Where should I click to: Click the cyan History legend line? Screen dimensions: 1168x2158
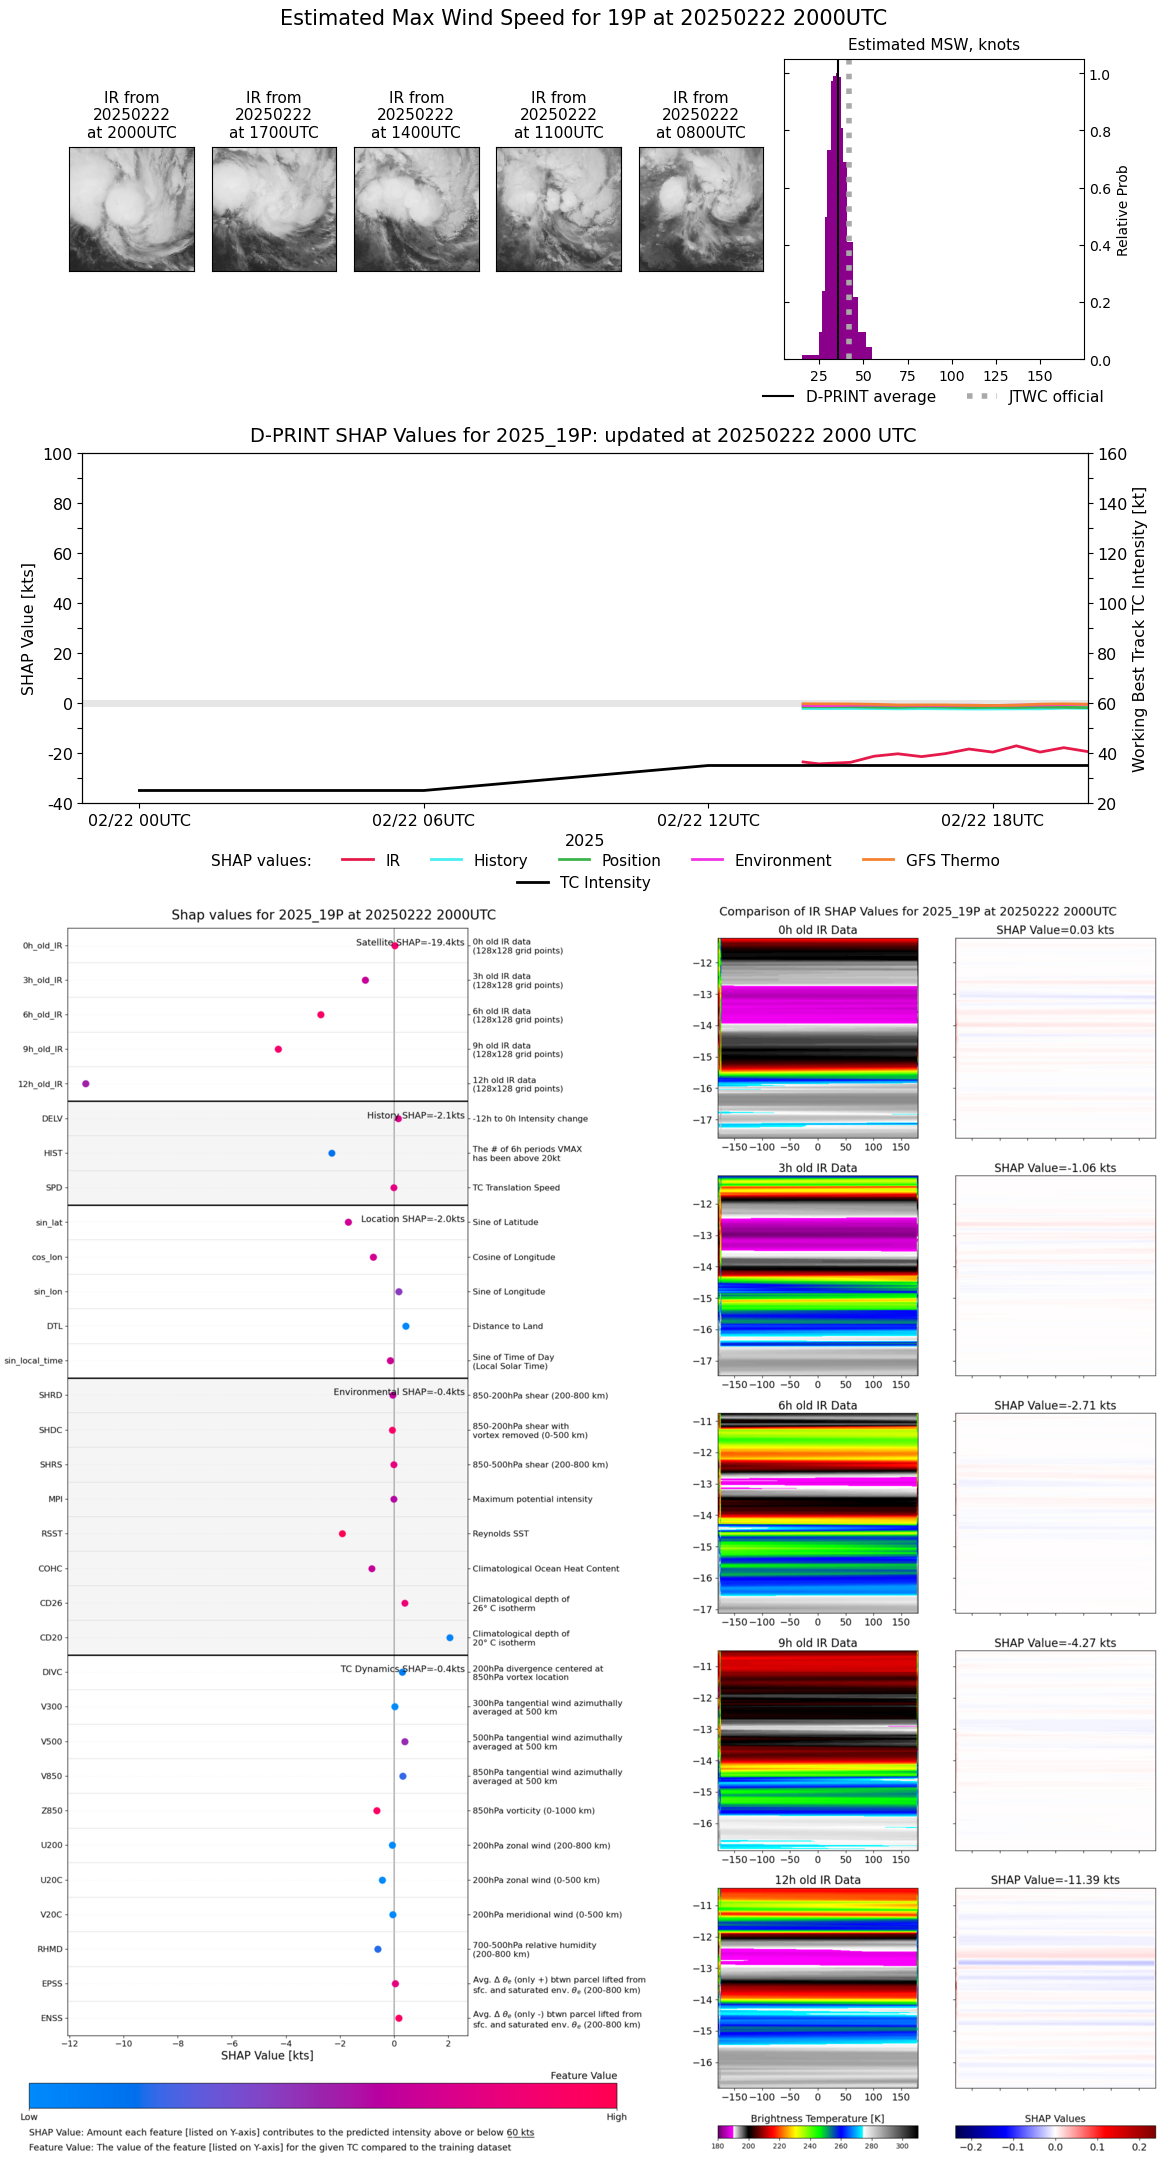click(446, 860)
